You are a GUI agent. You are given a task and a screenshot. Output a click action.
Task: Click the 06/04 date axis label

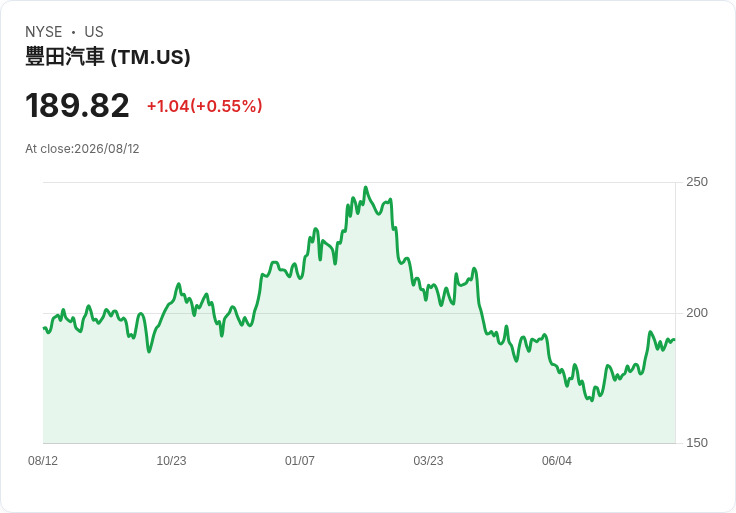557,461
